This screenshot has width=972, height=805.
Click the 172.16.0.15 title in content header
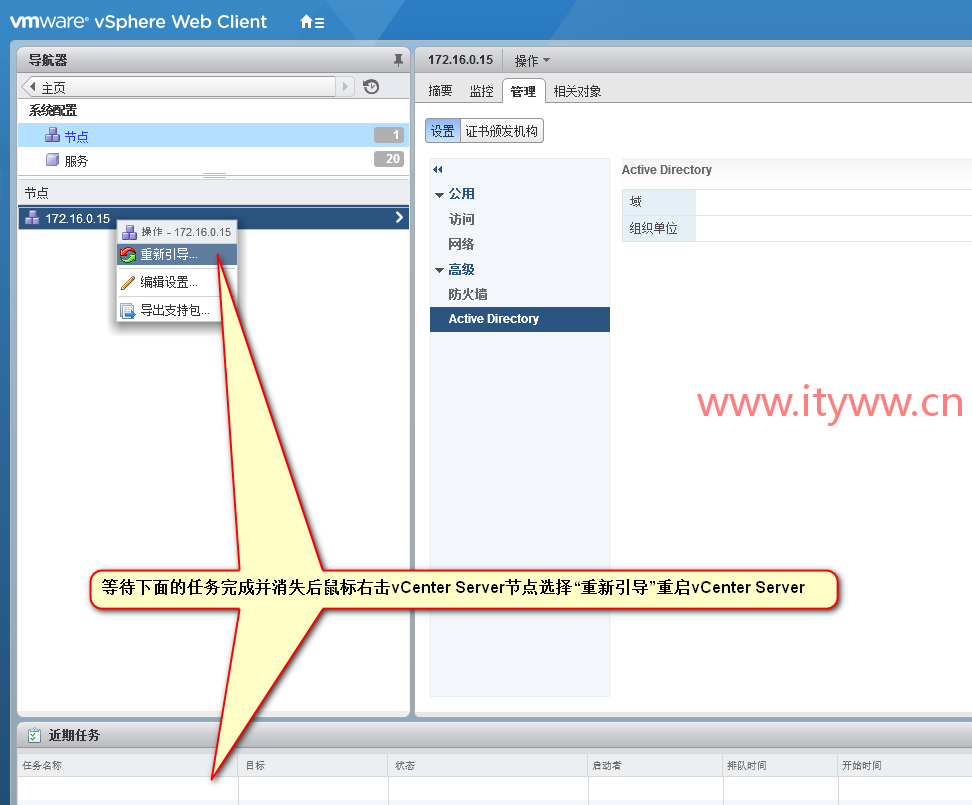pyautogui.click(x=461, y=59)
